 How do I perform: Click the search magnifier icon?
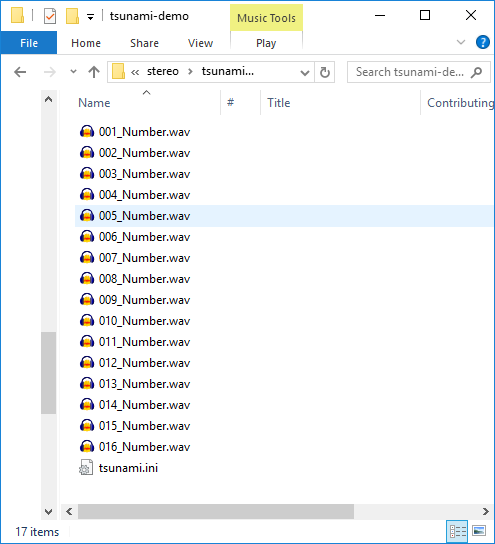(x=477, y=72)
